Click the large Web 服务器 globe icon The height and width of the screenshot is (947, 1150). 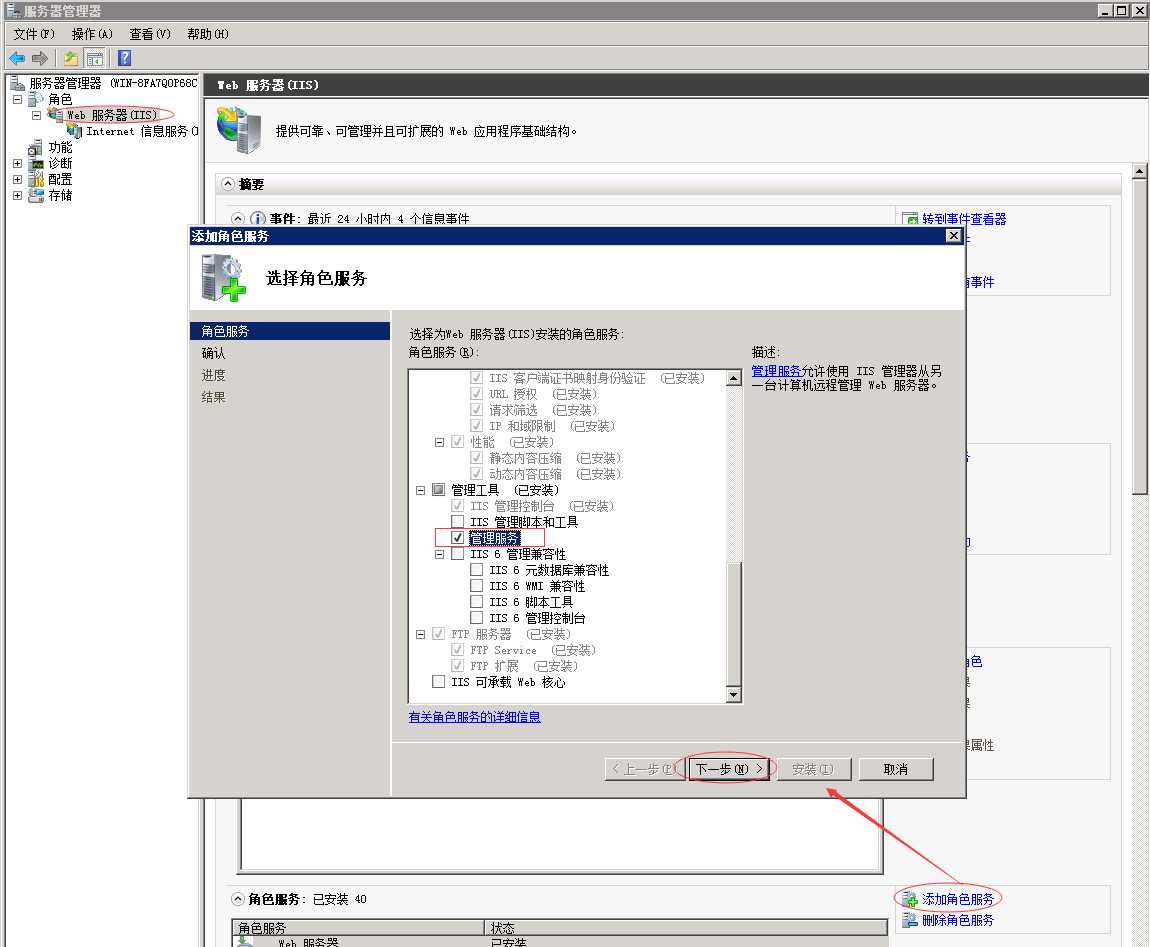point(239,130)
